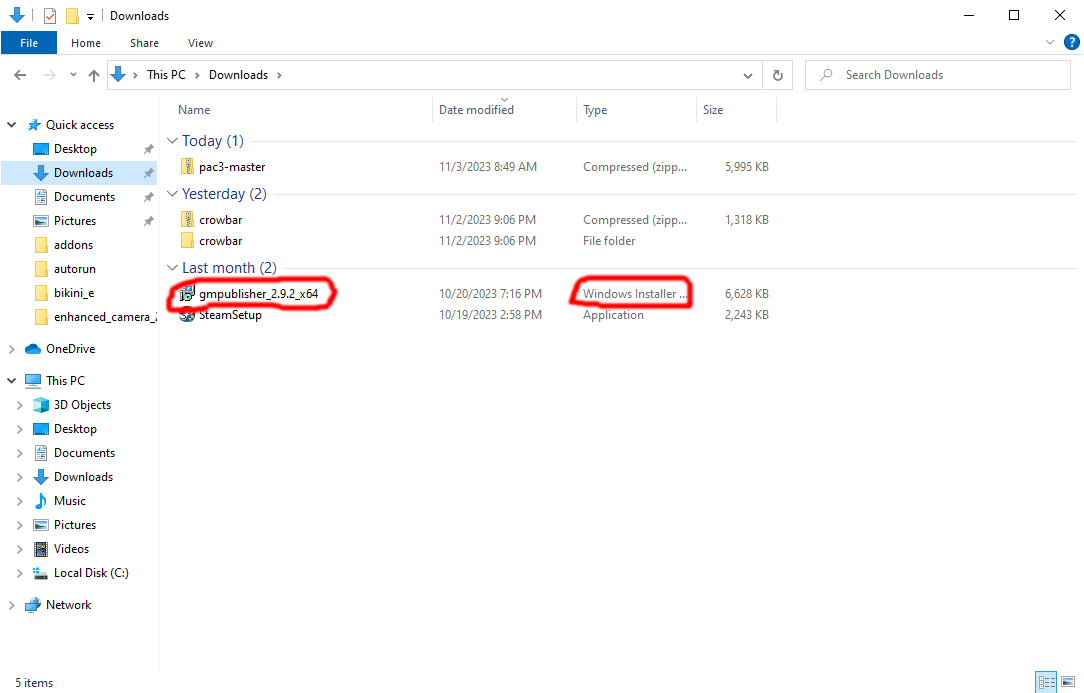The image size is (1084, 693).
Task: Switch to large icons view in status bar
Action: 1068,682
